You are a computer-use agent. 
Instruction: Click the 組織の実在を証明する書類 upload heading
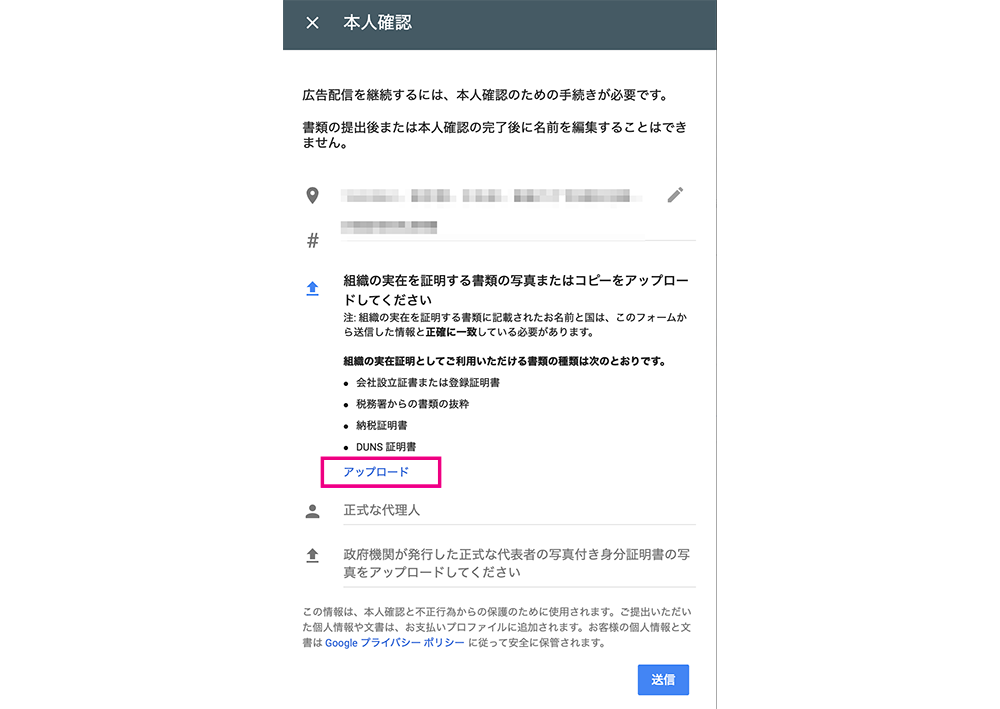tap(516, 290)
